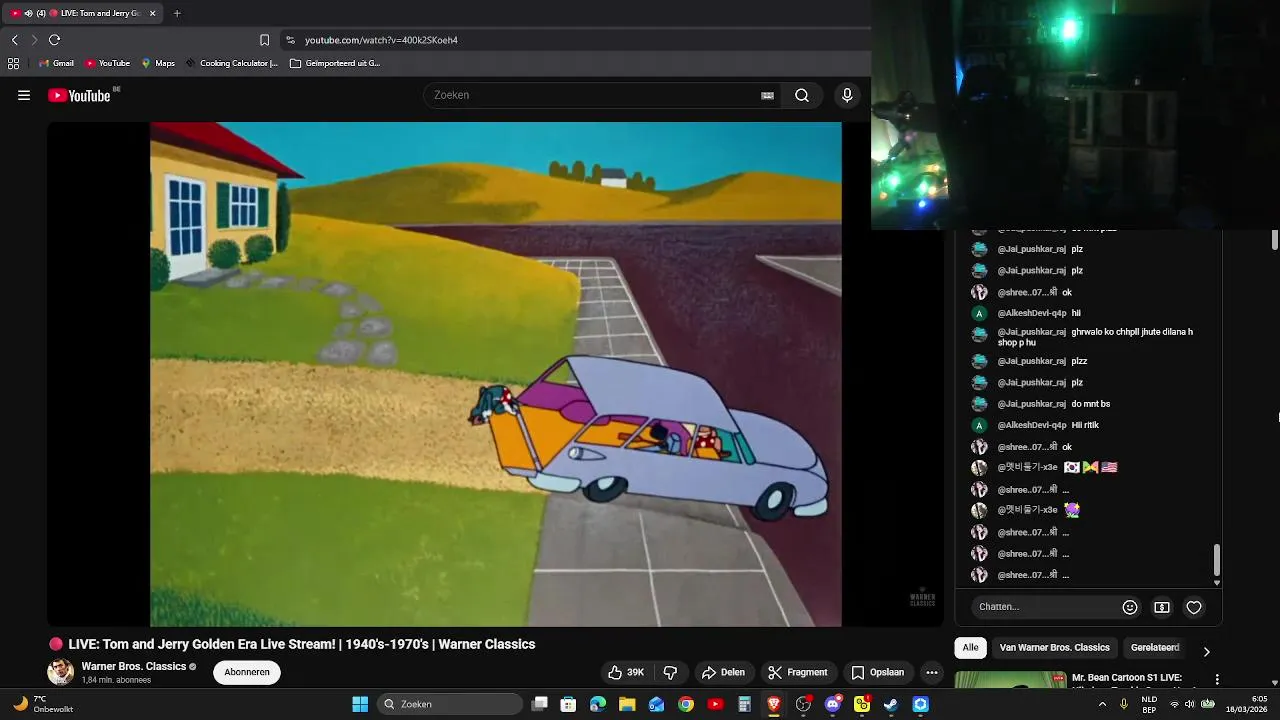Image resolution: width=1280 pixels, height=720 pixels.
Task: Open the Warner Bros. Classics channel name
Action: coord(134,666)
